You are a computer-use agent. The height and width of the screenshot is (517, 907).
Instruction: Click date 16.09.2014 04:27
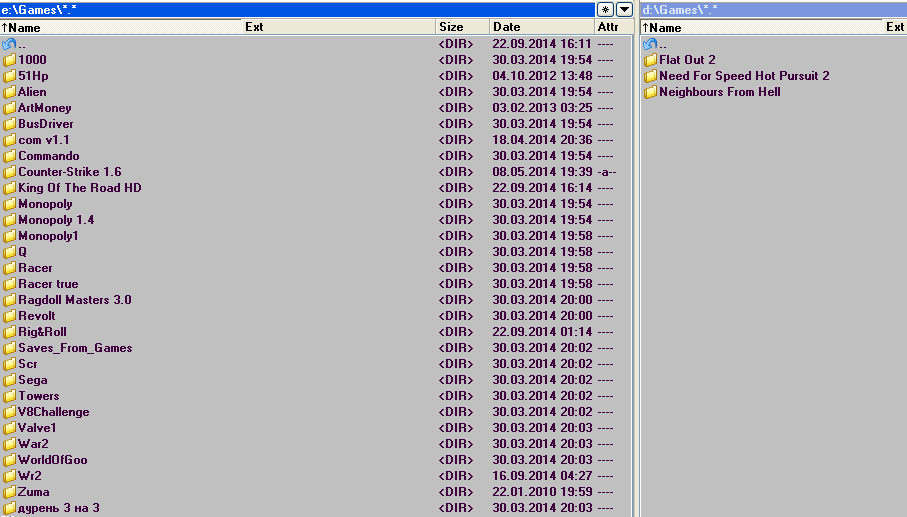pyautogui.click(x=542, y=476)
